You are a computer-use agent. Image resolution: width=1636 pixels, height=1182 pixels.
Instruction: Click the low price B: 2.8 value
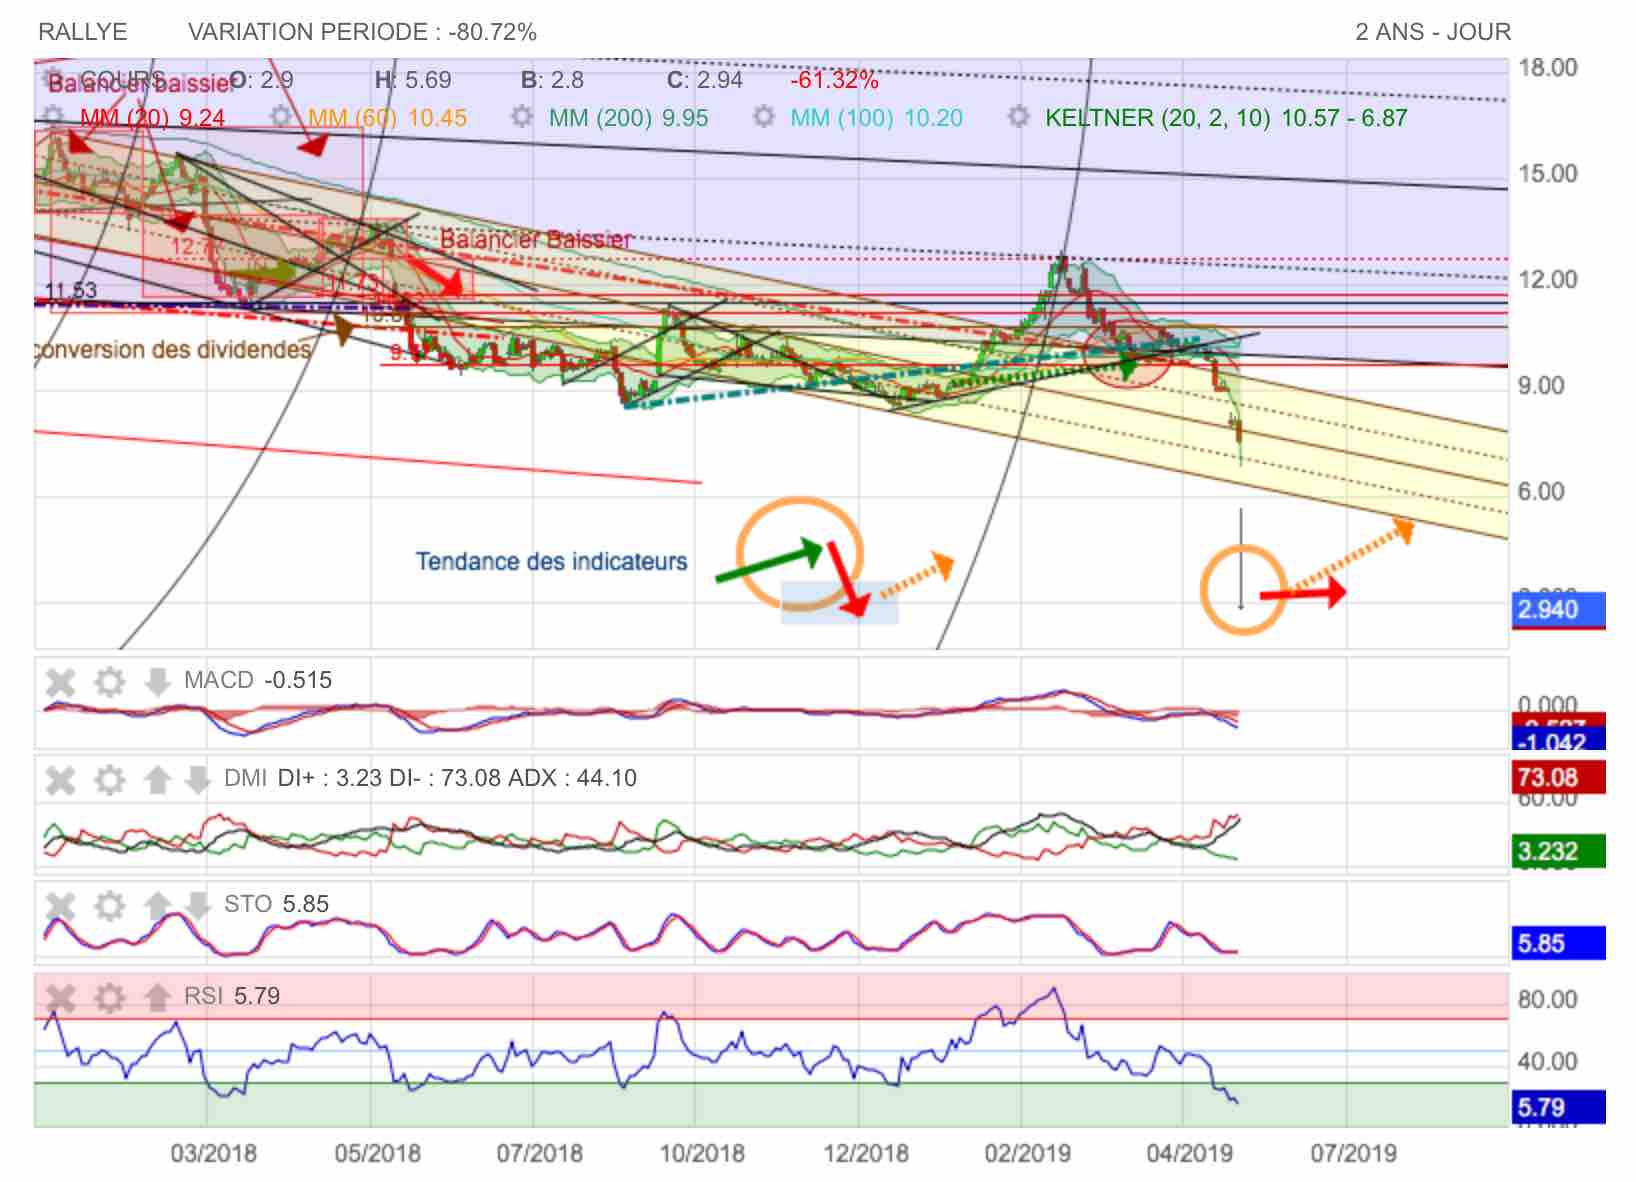[x=552, y=80]
